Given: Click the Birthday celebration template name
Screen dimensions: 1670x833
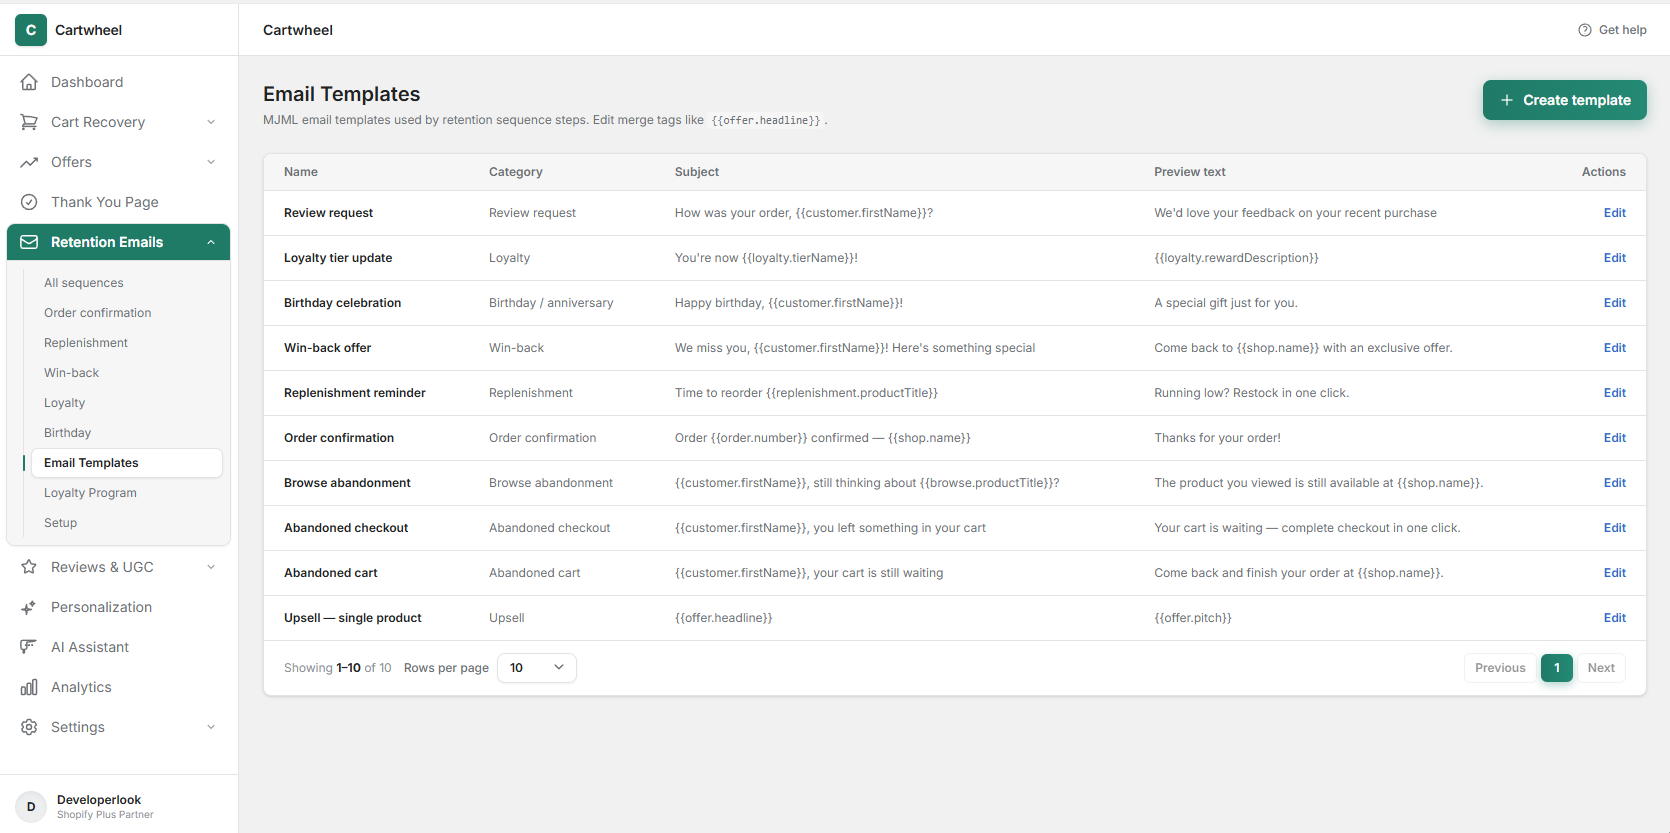Looking at the screenshot, I should [x=342, y=303].
